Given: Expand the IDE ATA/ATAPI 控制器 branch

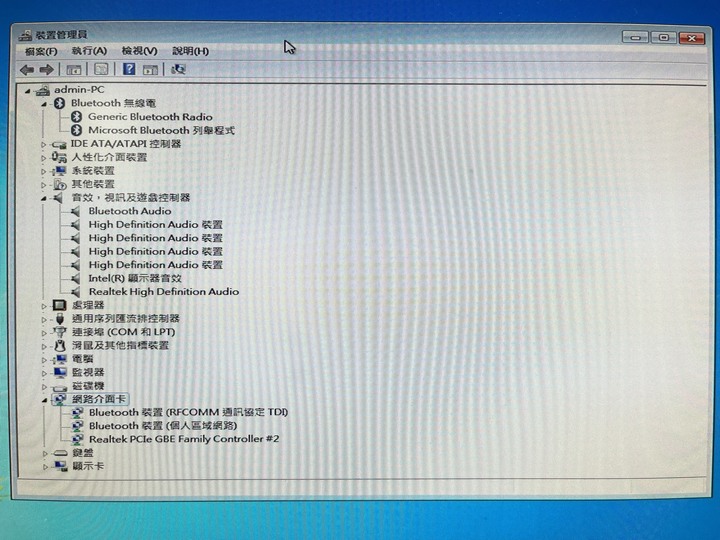Looking at the screenshot, I should coord(44,145).
